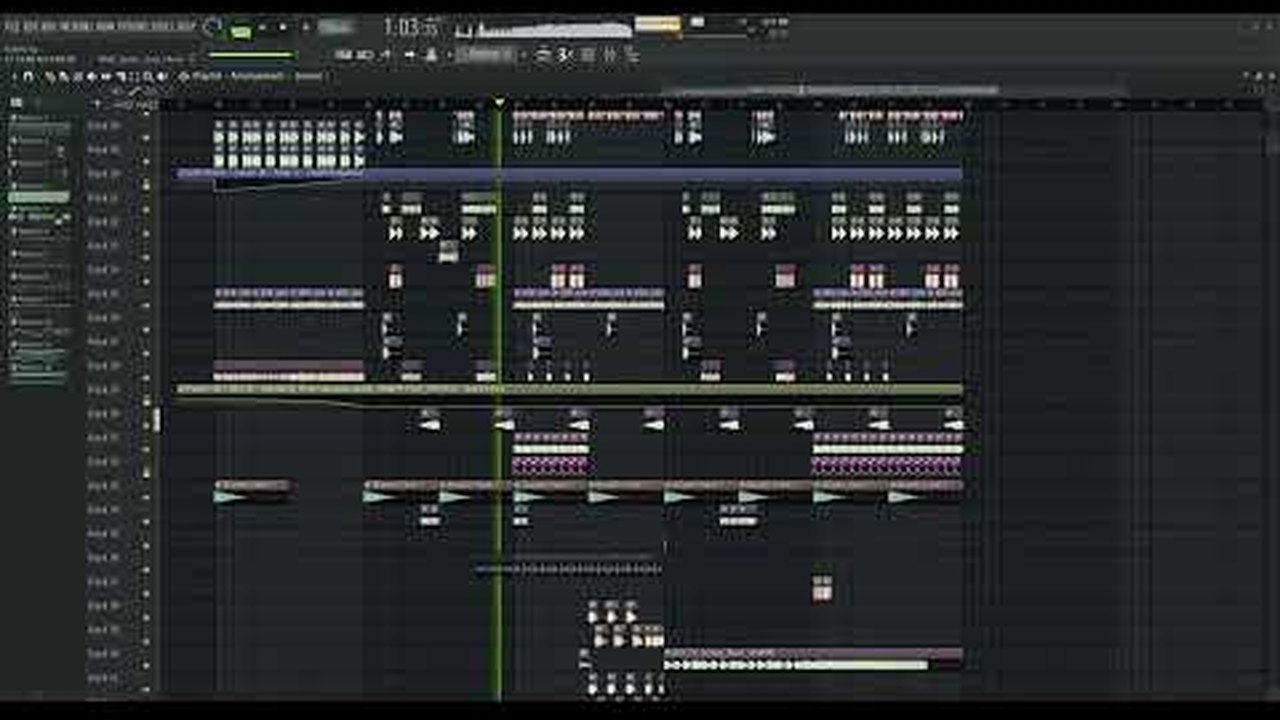Toggle the green Pattern/Song mode button
Viewport: 1280px width, 720px height.
240,30
